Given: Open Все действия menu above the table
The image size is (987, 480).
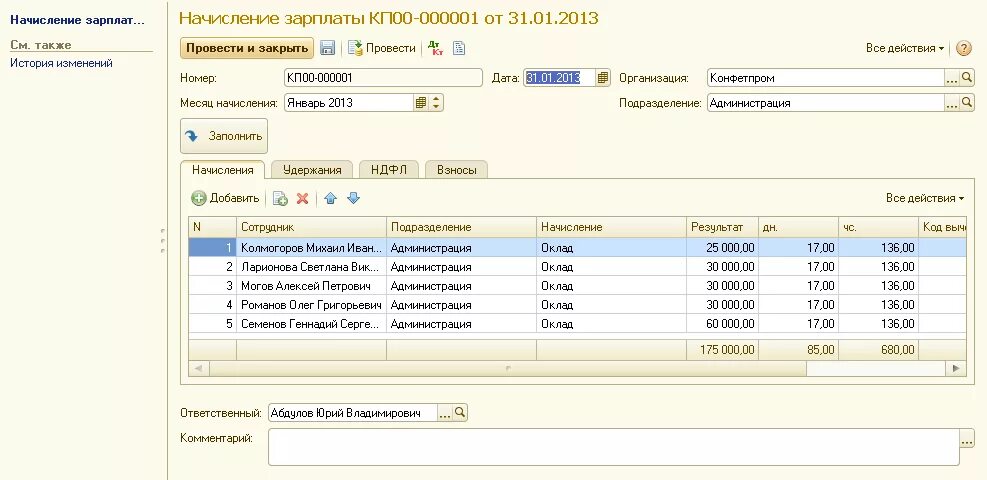Looking at the screenshot, I should point(925,199).
